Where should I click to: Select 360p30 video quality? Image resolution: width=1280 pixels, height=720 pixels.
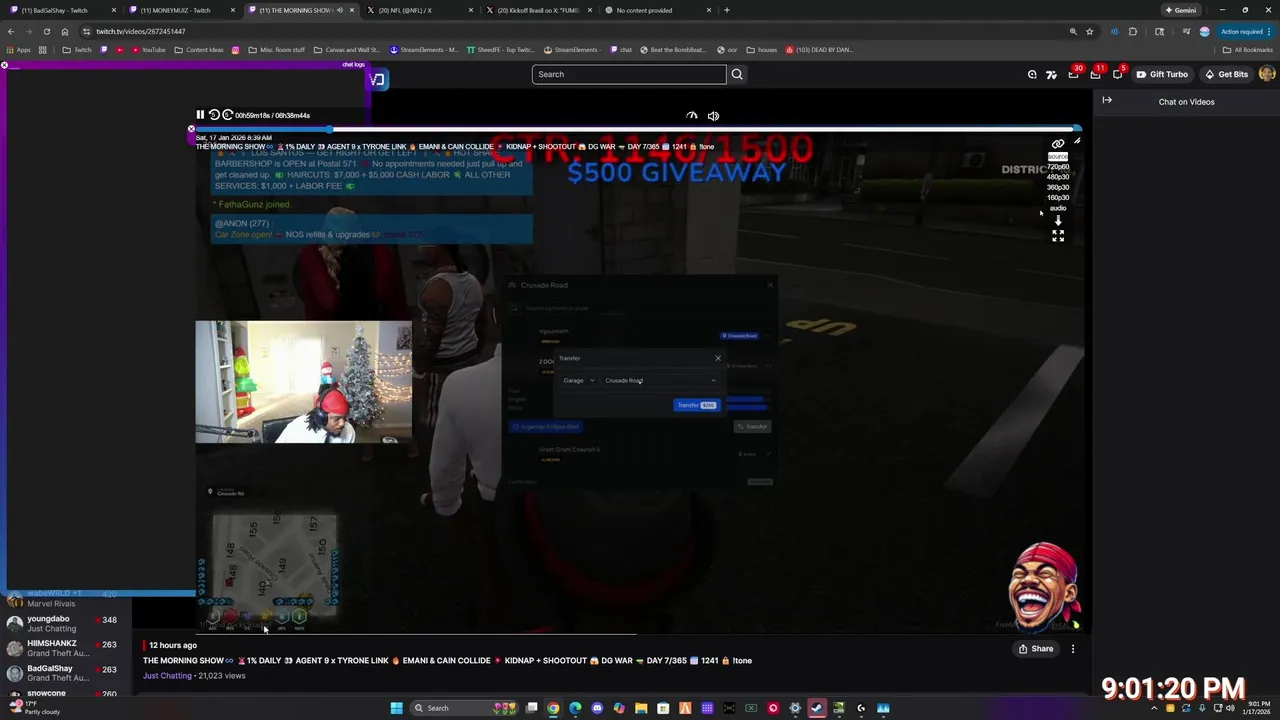pyautogui.click(x=1058, y=187)
